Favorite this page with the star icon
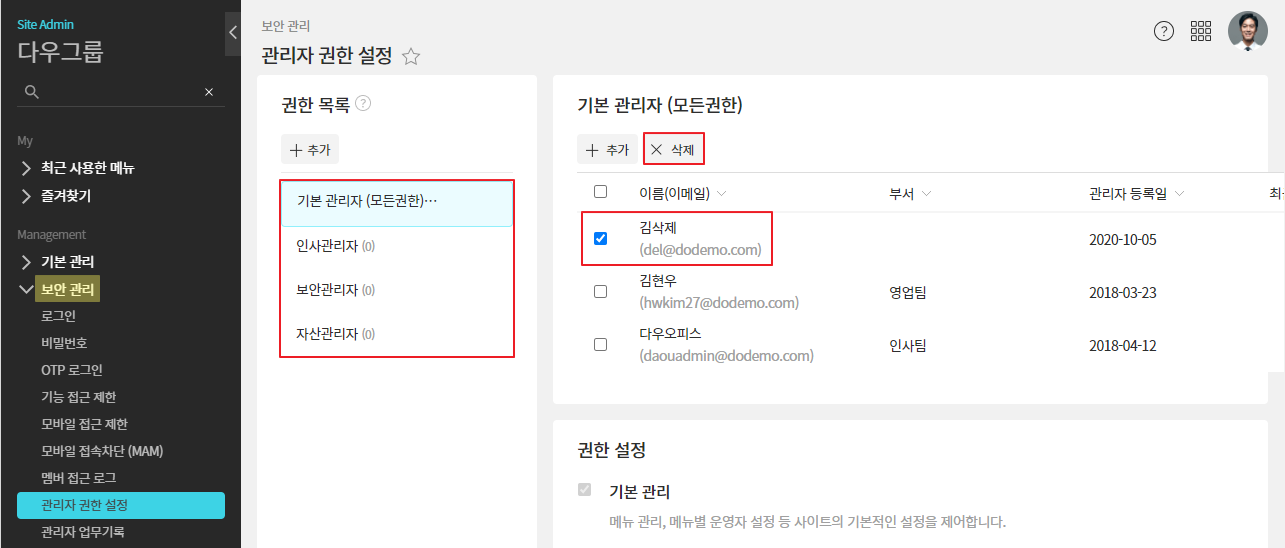Screen dimensions: 1285x548 [410, 57]
